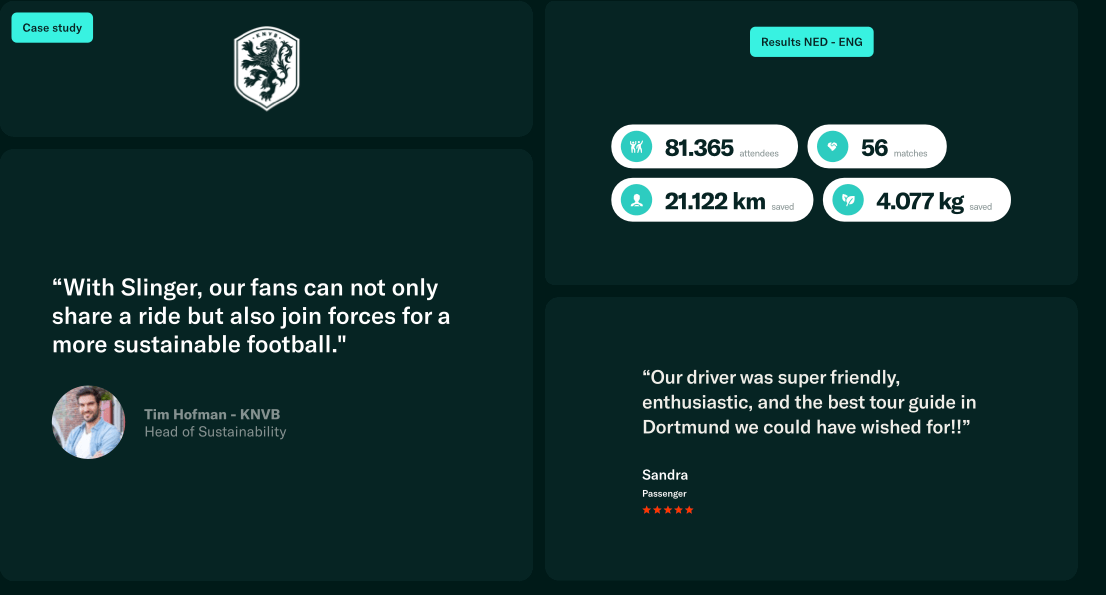Click the last red rating star
1106x595 pixels.
tap(689, 510)
